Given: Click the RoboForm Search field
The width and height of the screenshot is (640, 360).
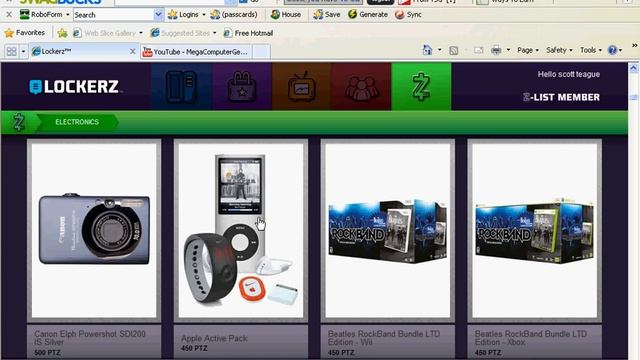Looking at the screenshot, I should pos(113,15).
